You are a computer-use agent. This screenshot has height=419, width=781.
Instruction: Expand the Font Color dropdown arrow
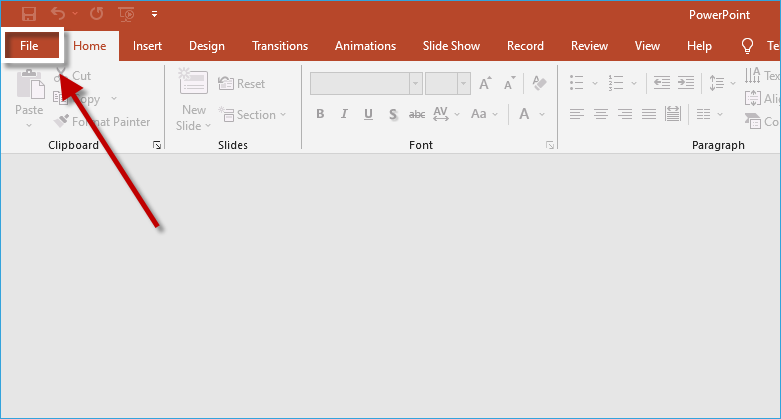click(x=542, y=114)
